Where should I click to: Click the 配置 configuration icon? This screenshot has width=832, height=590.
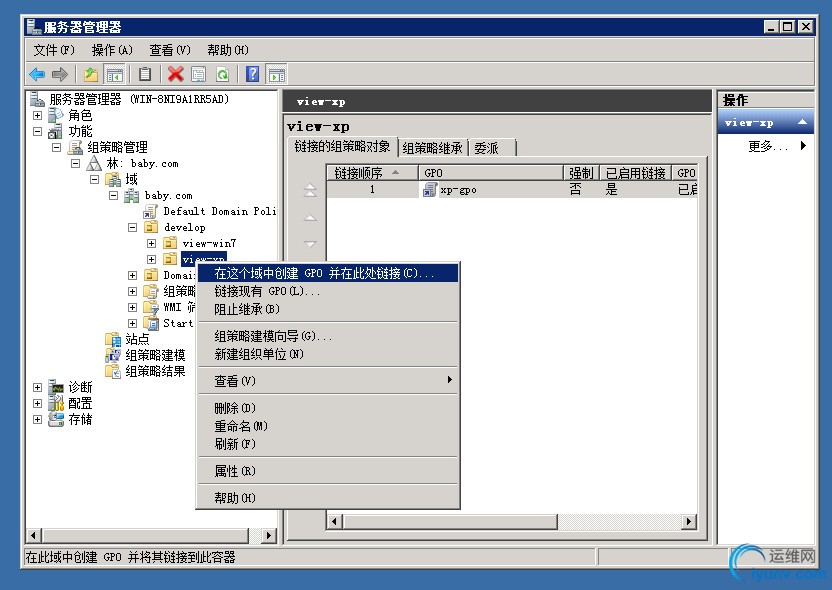pos(56,403)
